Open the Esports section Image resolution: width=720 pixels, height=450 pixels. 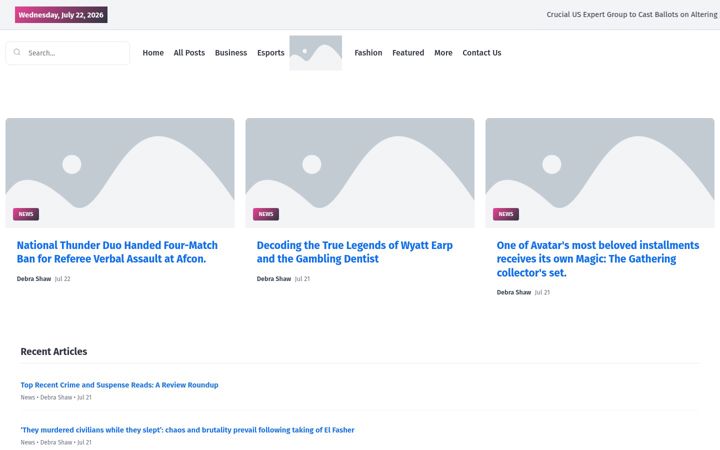pyautogui.click(x=270, y=53)
